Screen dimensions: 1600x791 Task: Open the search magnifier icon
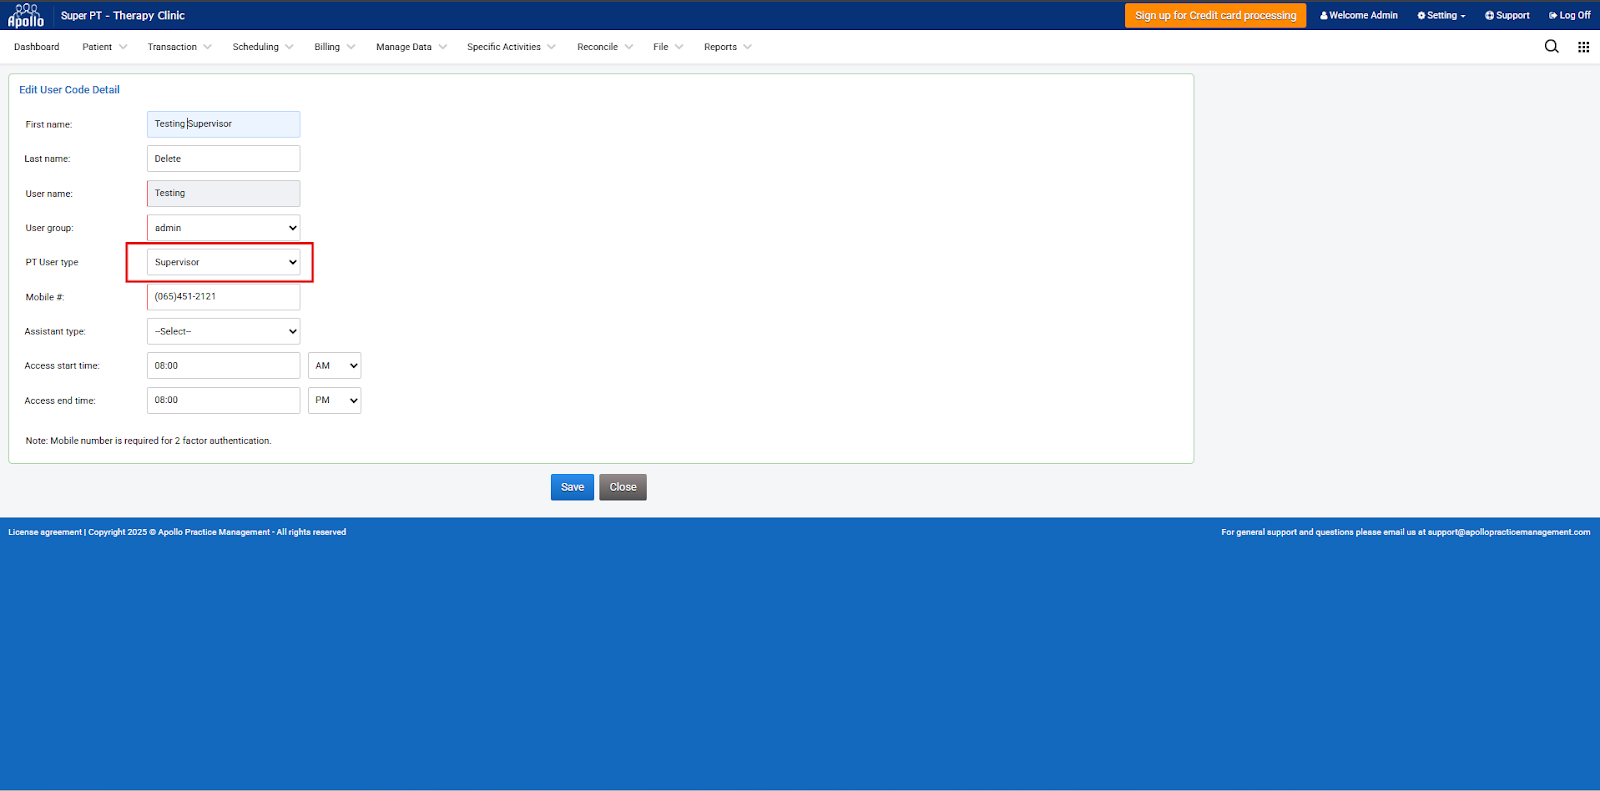pyautogui.click(x=1551, y=47)
